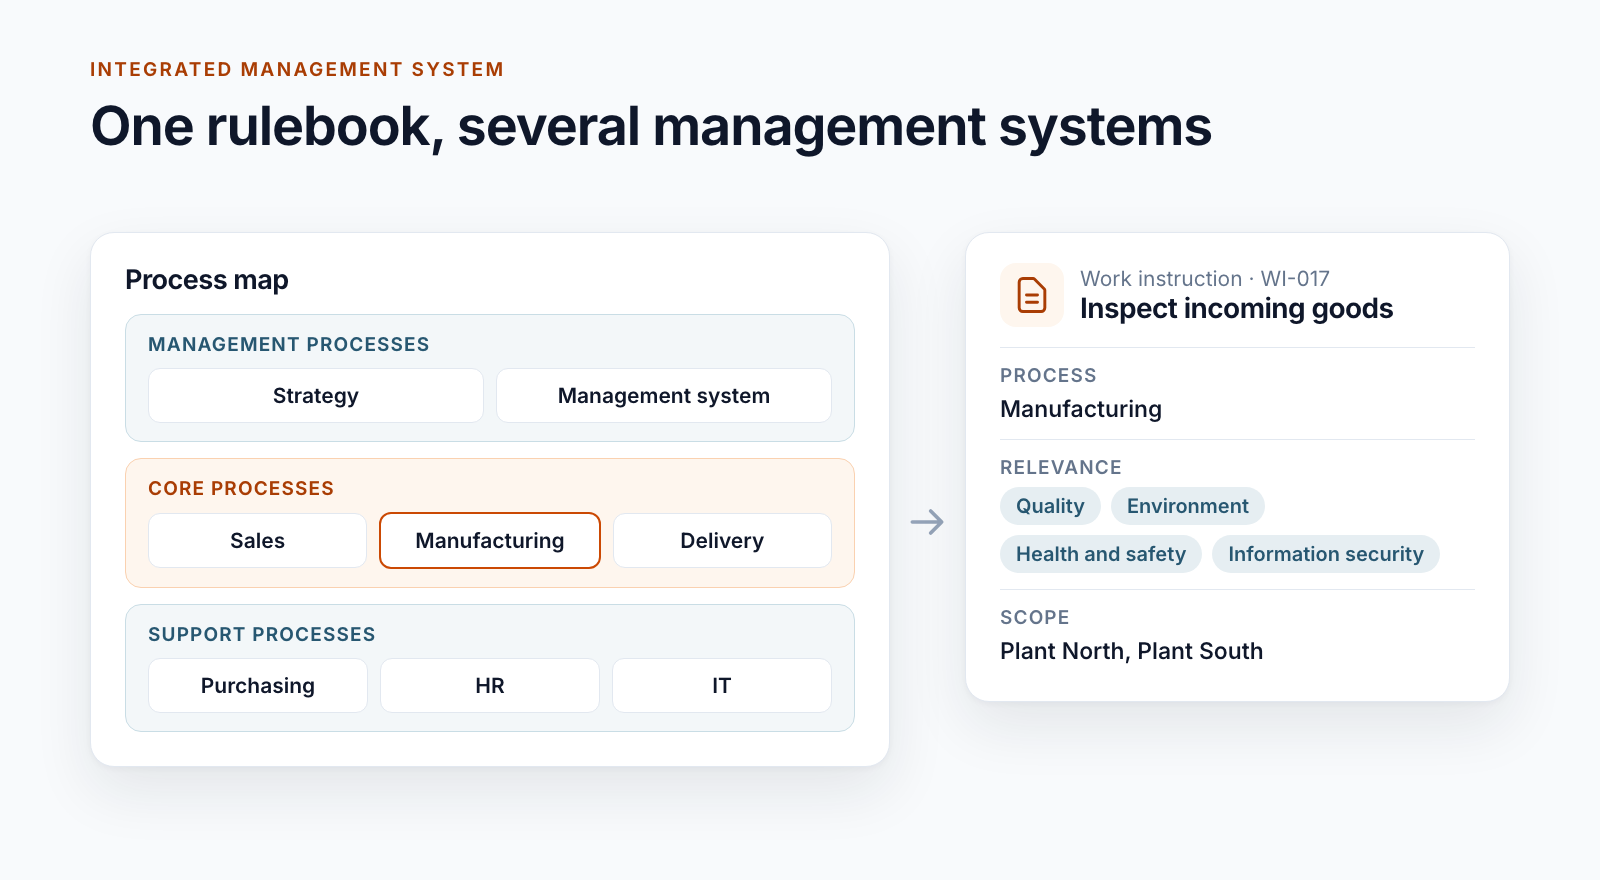
Task: Open the Strategy process tile
Action: pos(316,396)
